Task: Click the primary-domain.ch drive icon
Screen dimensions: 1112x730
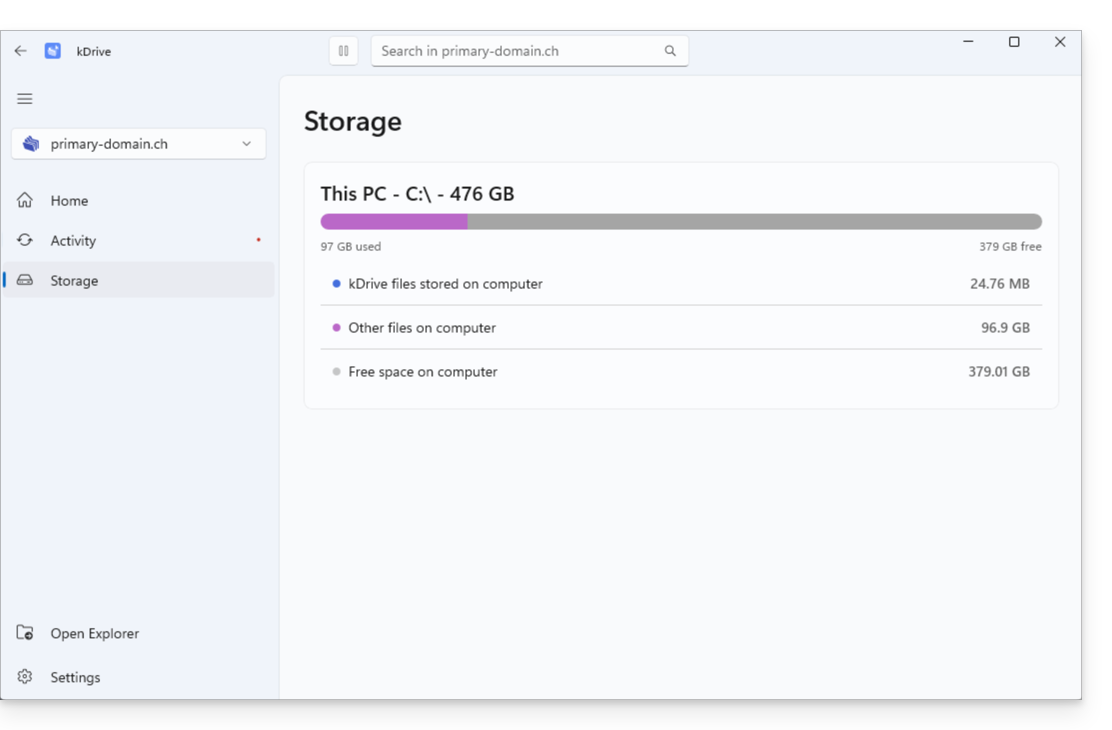Action: [x=31, y=144]
